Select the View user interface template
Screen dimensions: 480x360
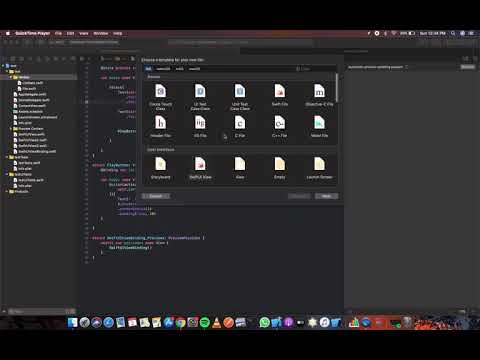pos(240,168)
